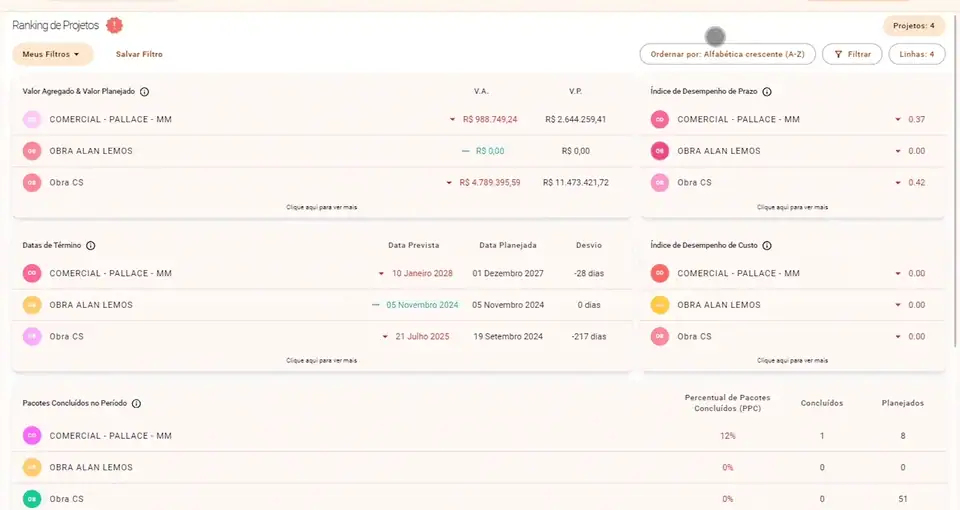Open the Linhas: 4 selector
Viewport: 960px width, 510px height.
917,54
